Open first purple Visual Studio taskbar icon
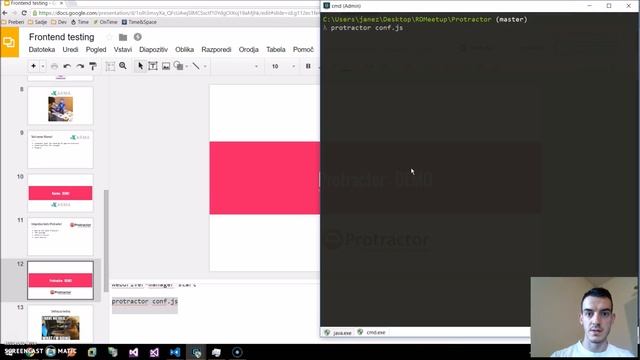This screenshot has width=640, height=360. pyautogui.click(x=133, y=352)
